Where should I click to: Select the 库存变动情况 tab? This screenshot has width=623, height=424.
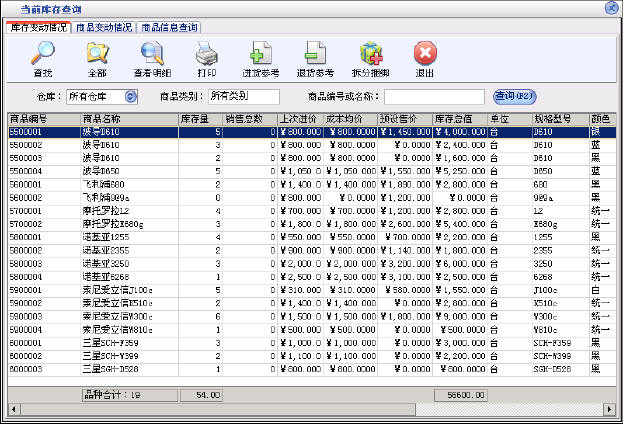39,28
